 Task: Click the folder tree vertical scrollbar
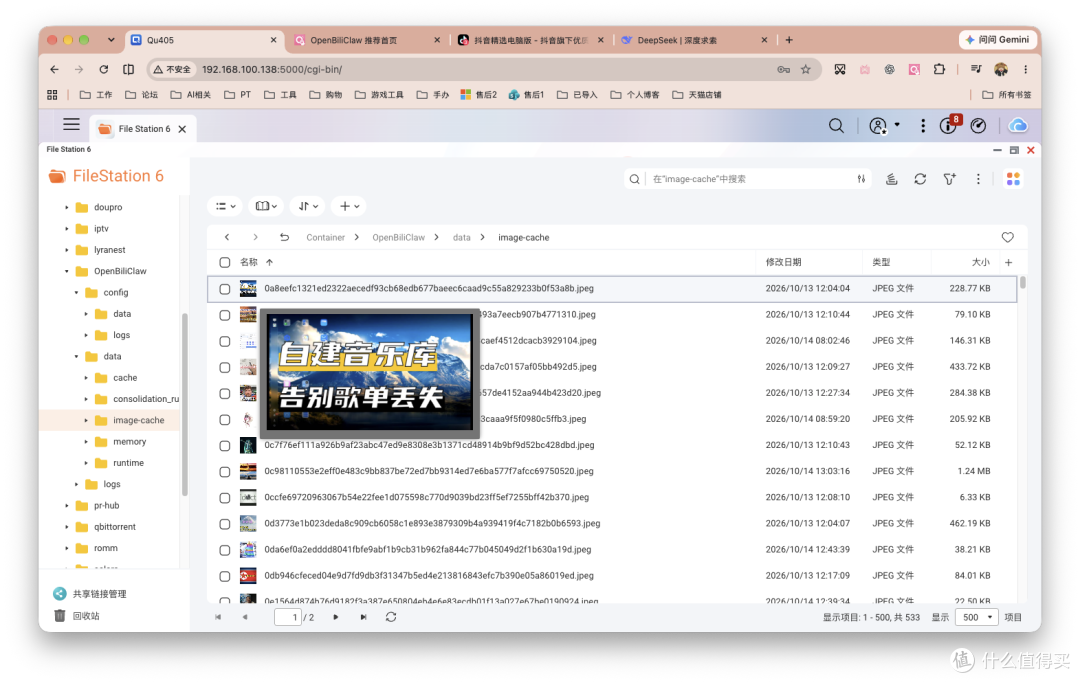(x=185, y=404)
